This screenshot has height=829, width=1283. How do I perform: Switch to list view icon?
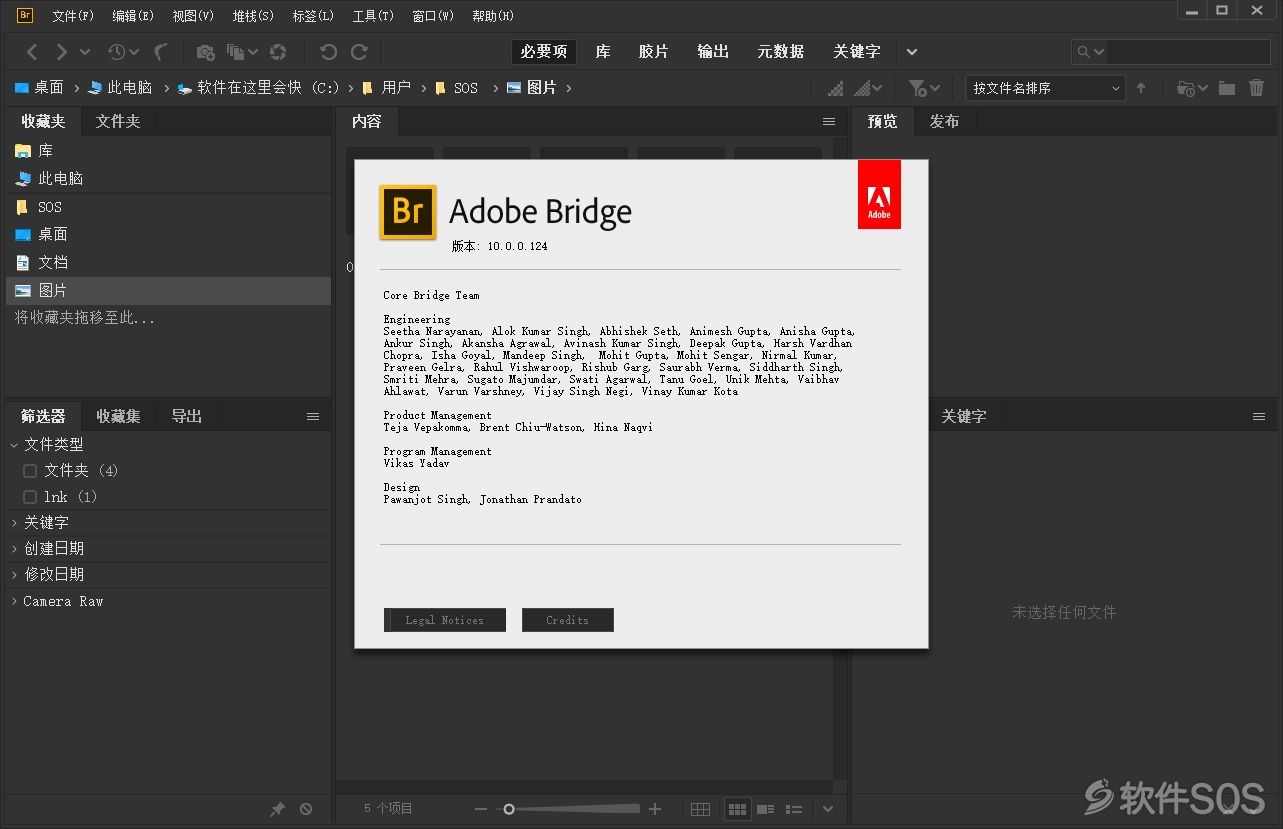coord(794,809)
